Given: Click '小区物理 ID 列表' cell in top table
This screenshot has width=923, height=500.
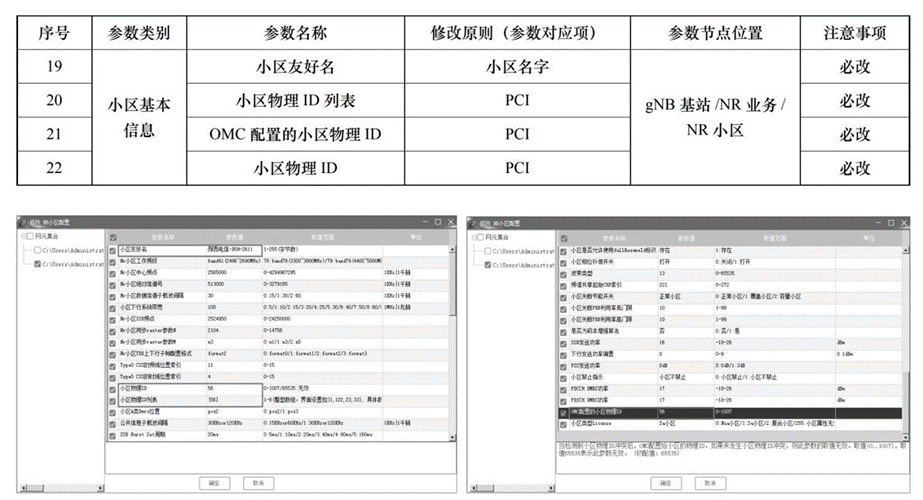Looking at the screenshot, I should (x=296, y=101).
